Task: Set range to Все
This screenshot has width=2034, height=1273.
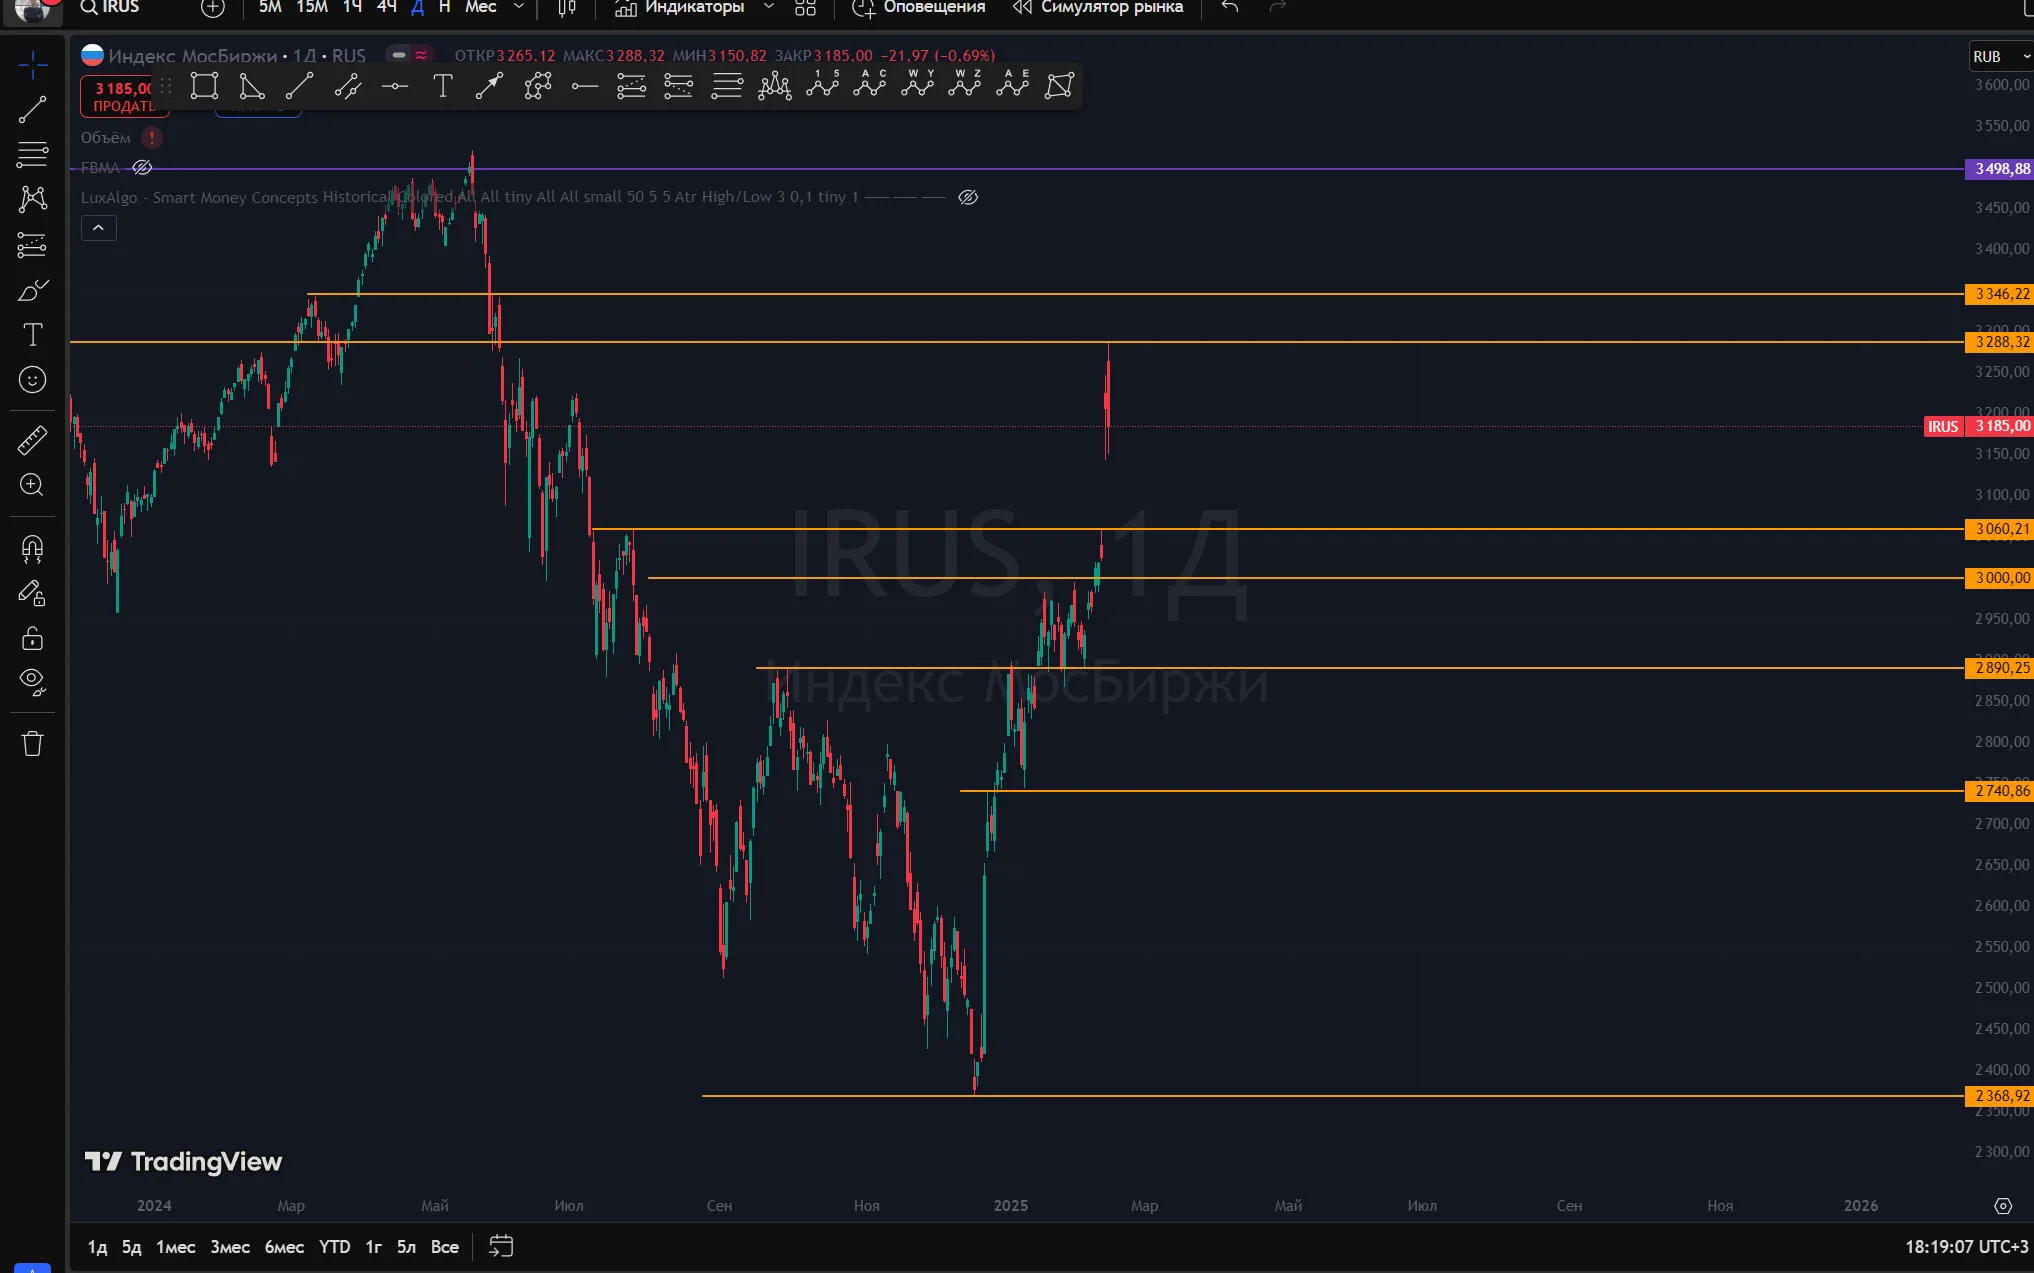Action: click(x=444, y=1247)
